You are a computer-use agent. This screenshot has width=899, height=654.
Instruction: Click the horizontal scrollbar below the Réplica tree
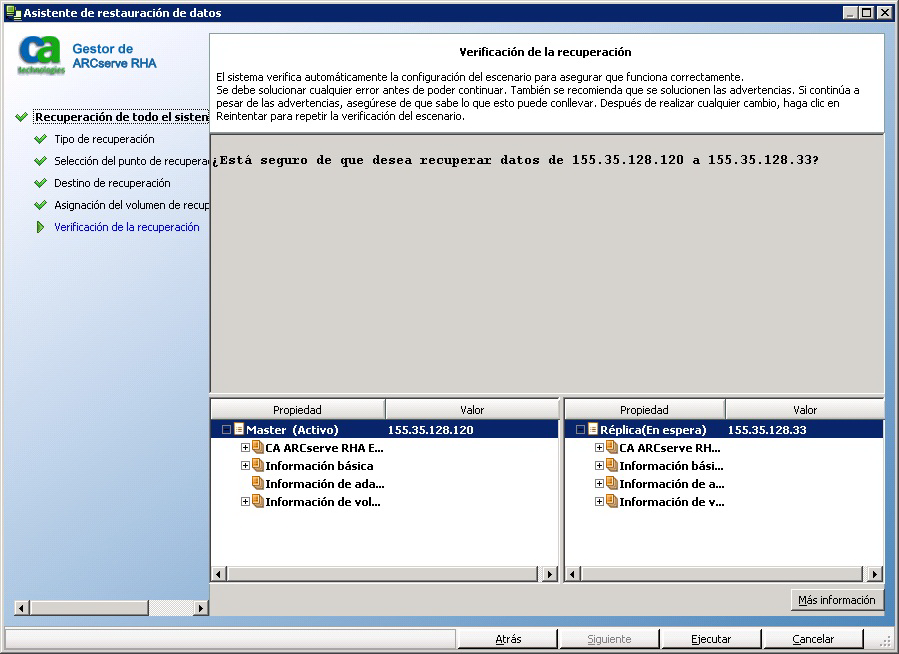tap(720, 574)
